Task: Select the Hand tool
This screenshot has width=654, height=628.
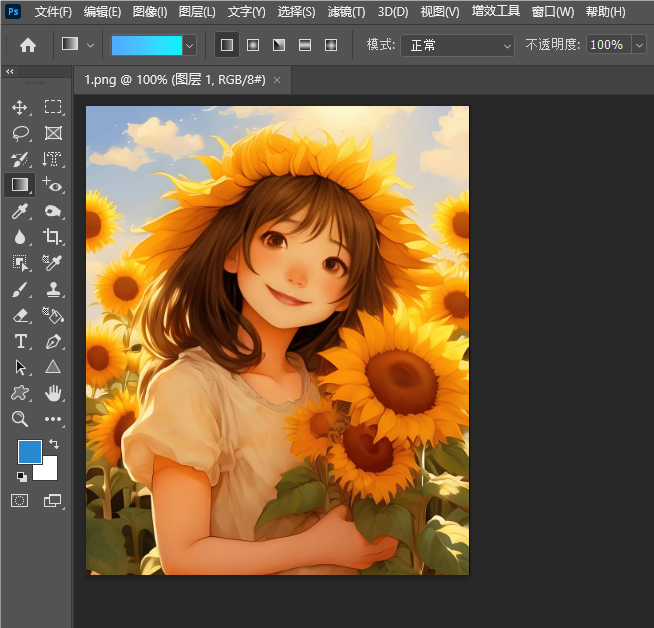Action: pyautogui.click(x=53, y=393)
